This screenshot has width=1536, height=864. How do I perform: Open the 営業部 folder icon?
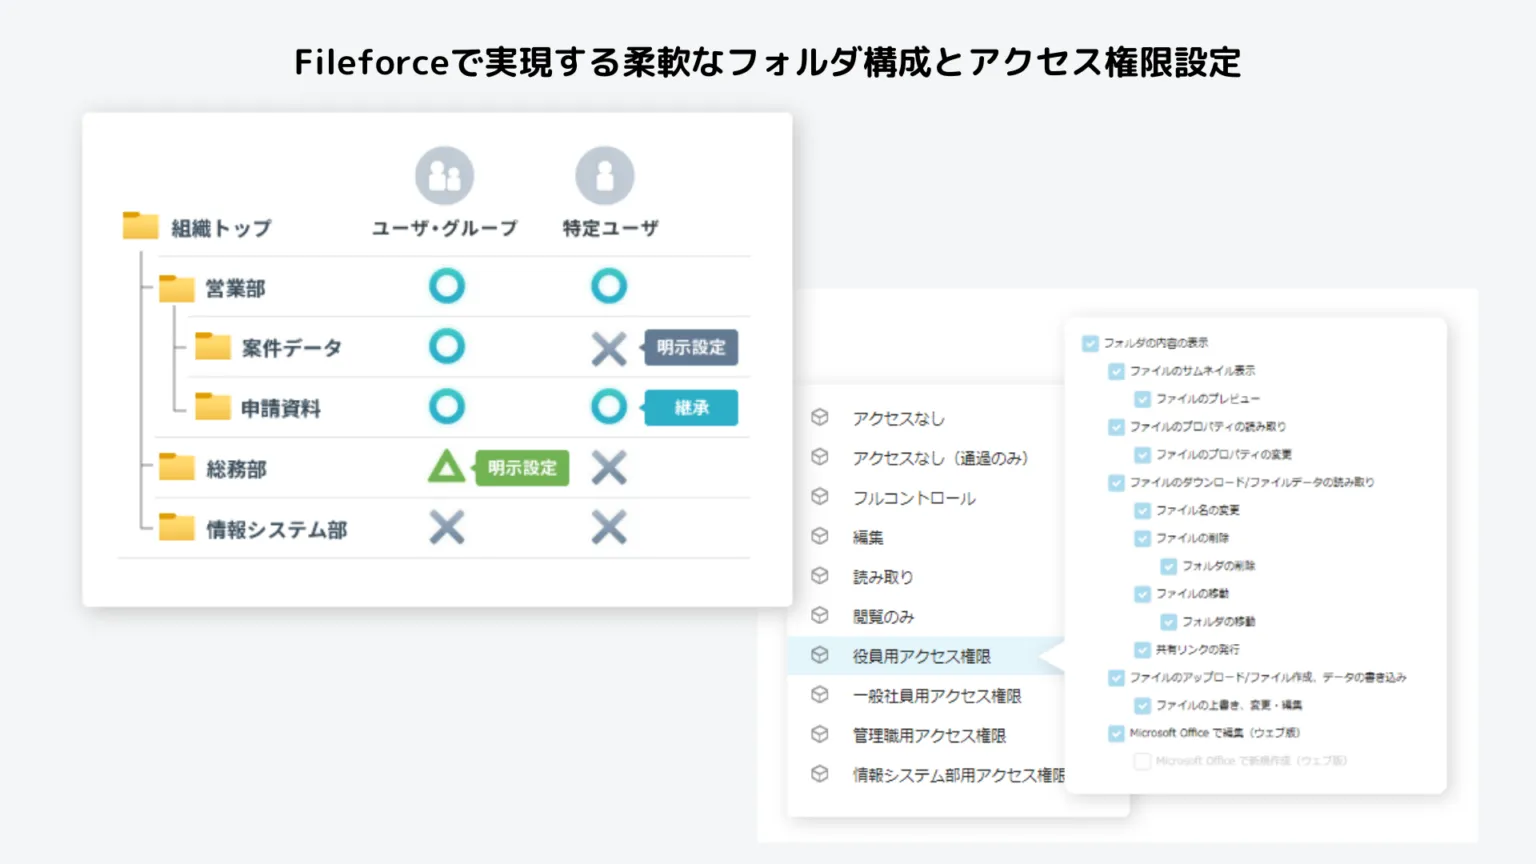pyautogui.click(x=176, y=286)
